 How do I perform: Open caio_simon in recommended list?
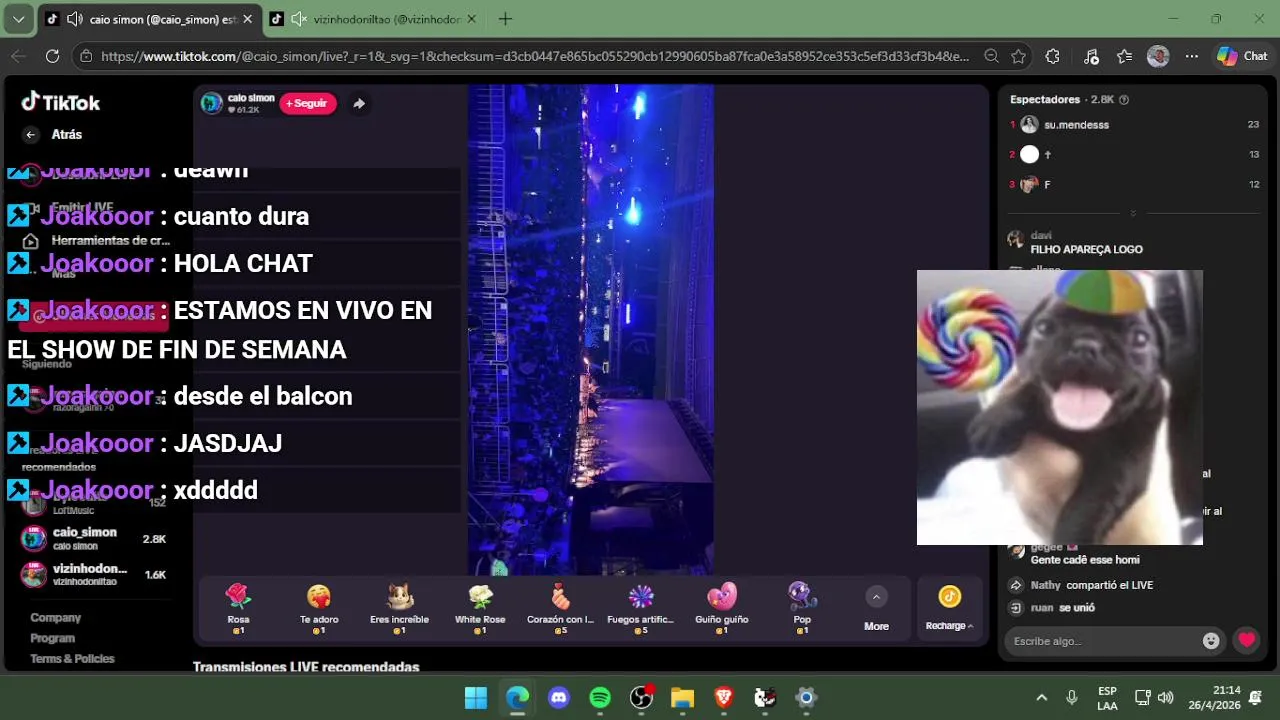click(x=93, y=539)
